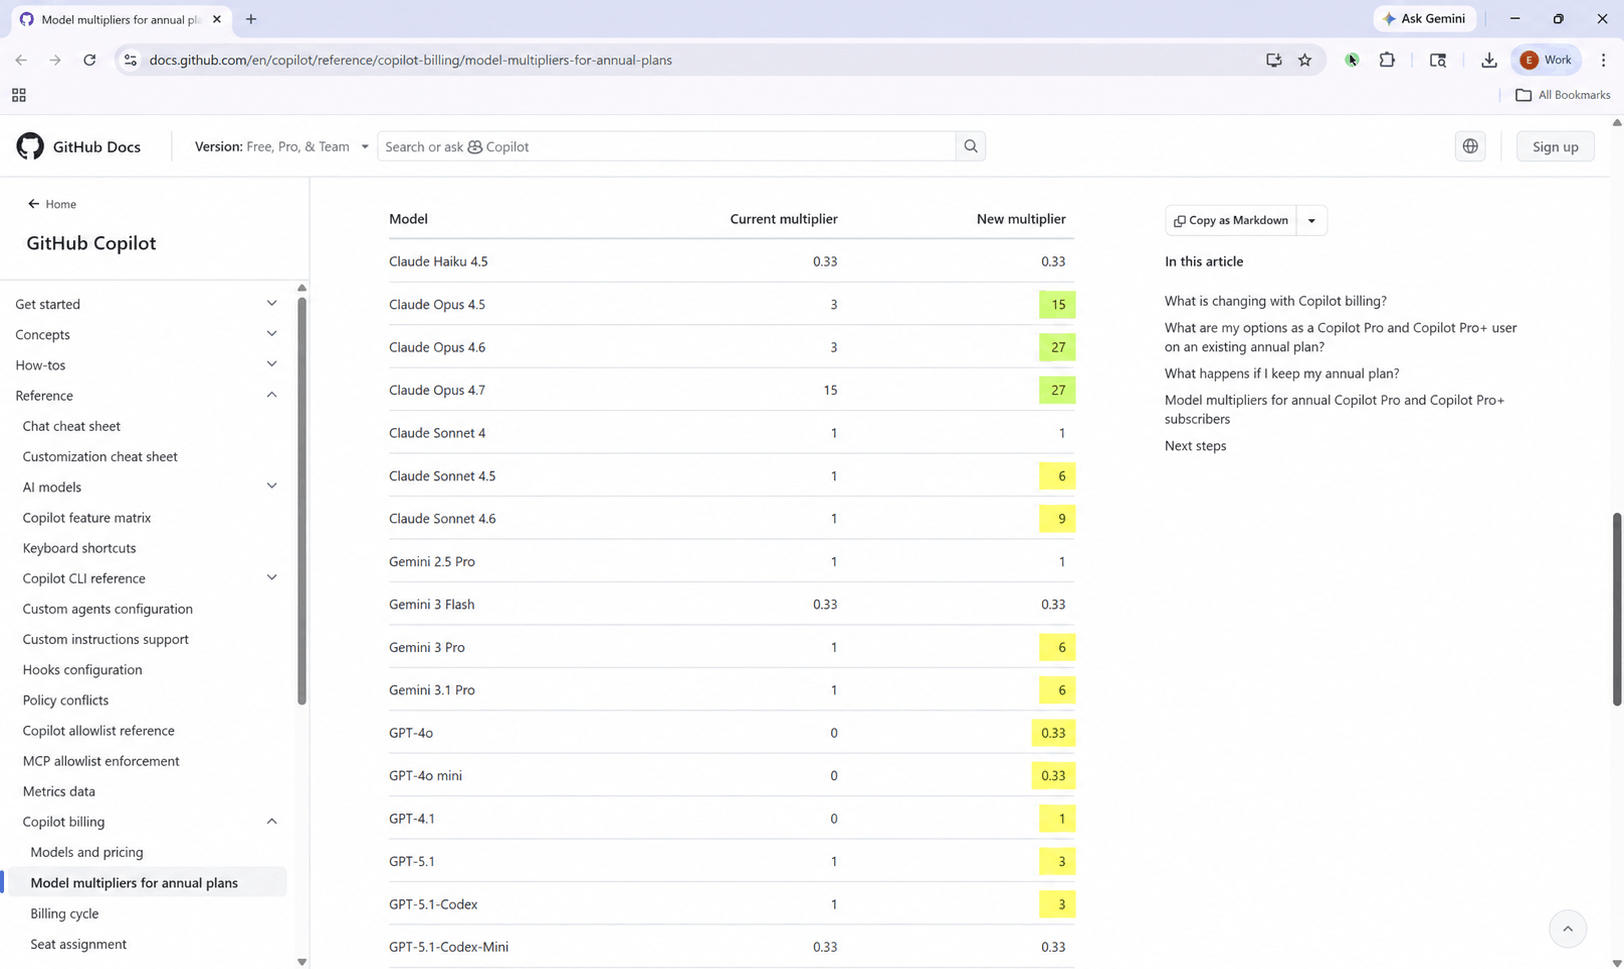This screenshot has width=1624, height=969.
Task: Collapse the Reference section
Action: pyautogui.click(x=271, y=395)
